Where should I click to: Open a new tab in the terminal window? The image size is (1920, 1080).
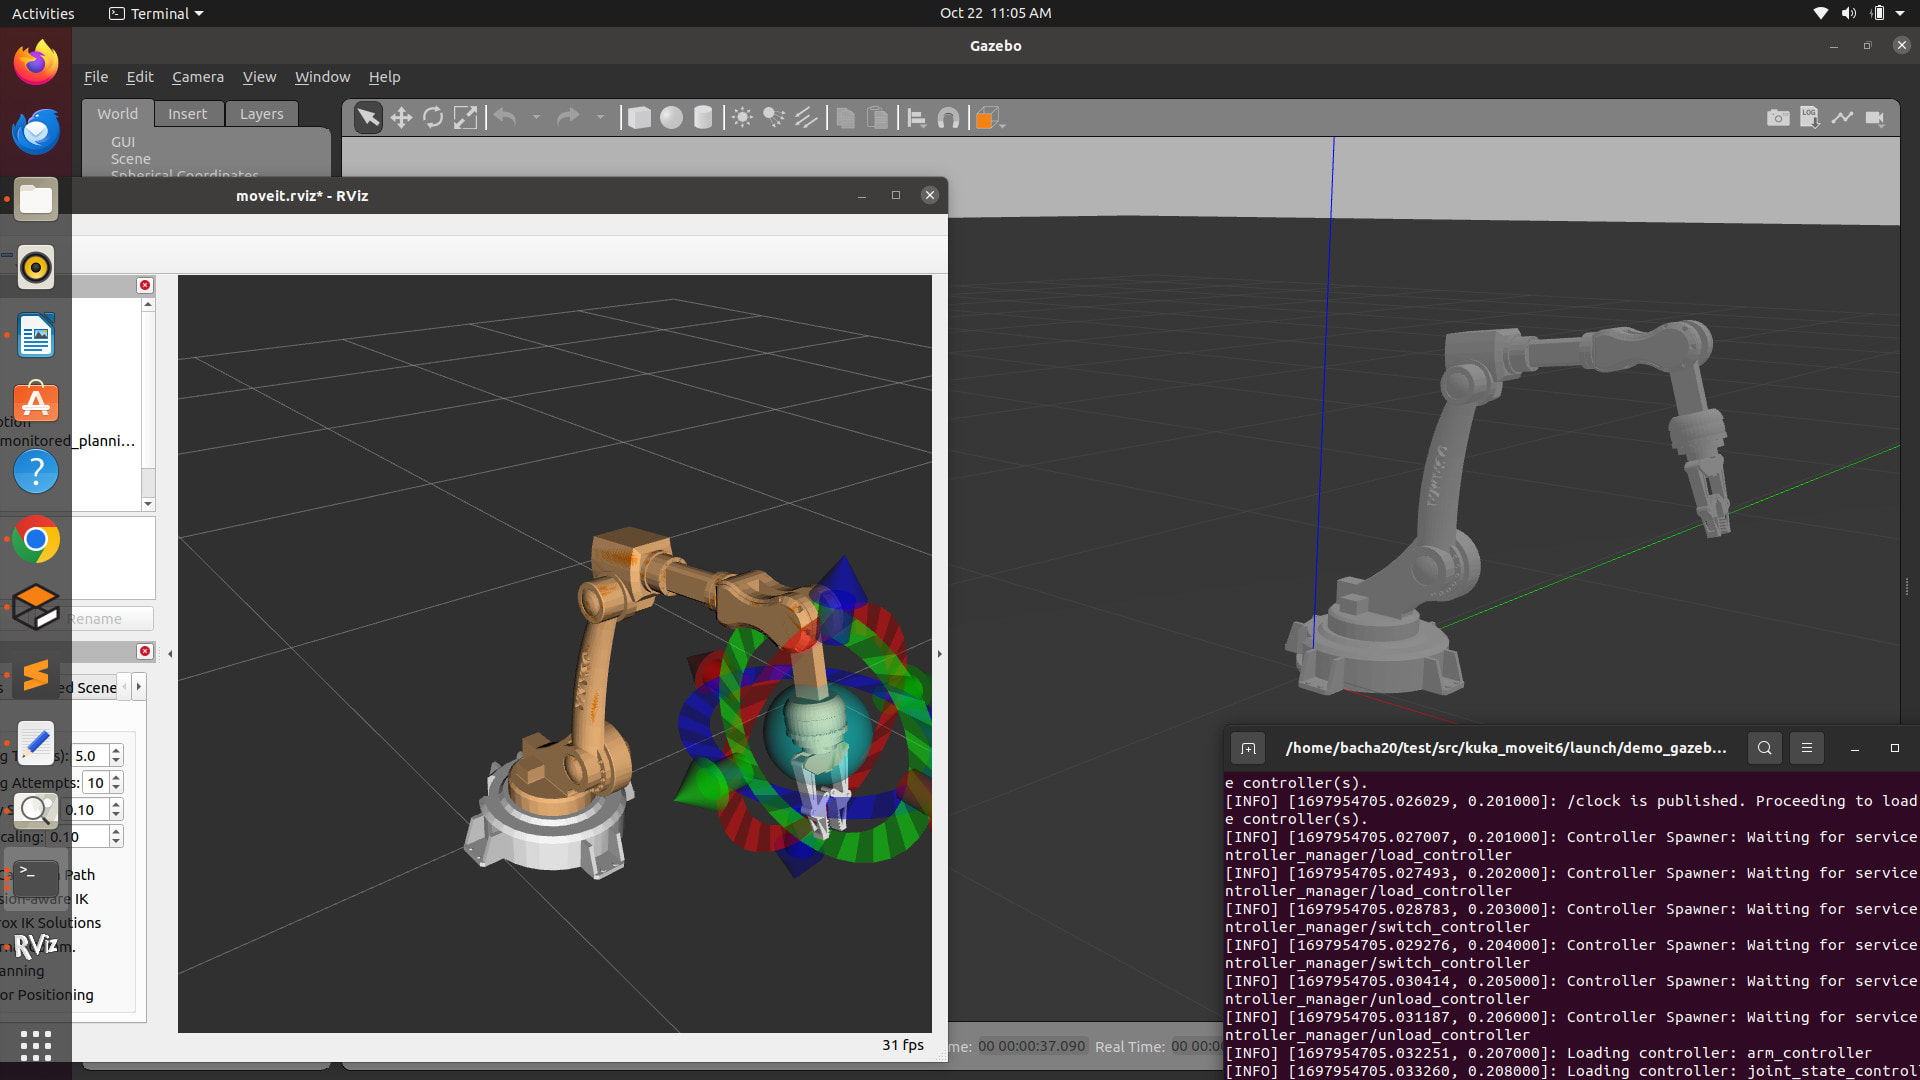[1248, 748]
